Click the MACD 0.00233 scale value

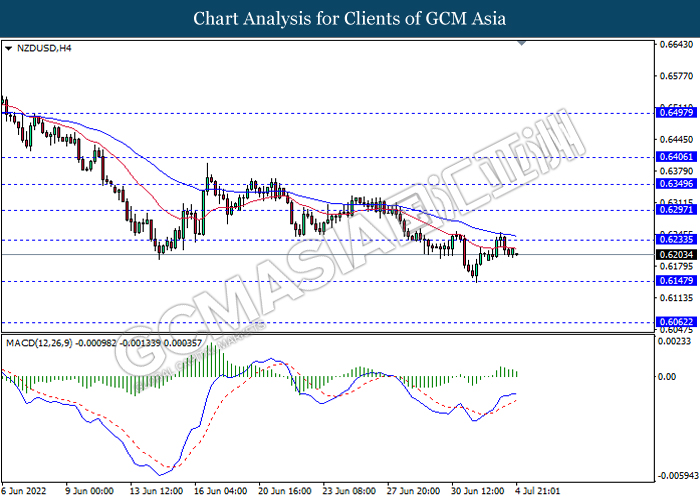(675, 341)
